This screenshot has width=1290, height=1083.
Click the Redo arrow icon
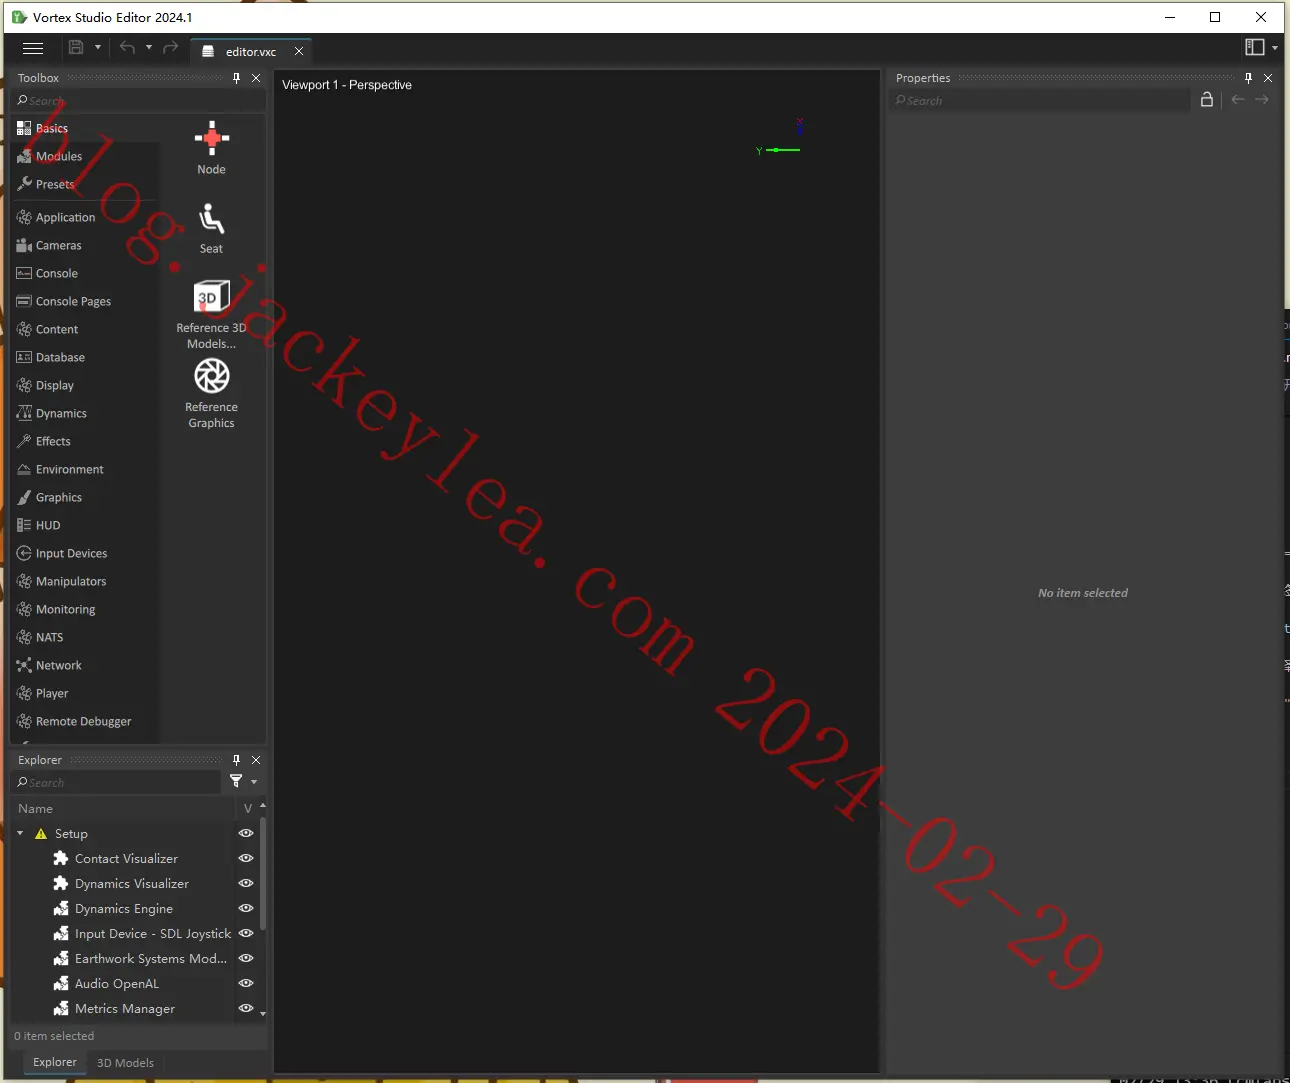tap(171, 47)
